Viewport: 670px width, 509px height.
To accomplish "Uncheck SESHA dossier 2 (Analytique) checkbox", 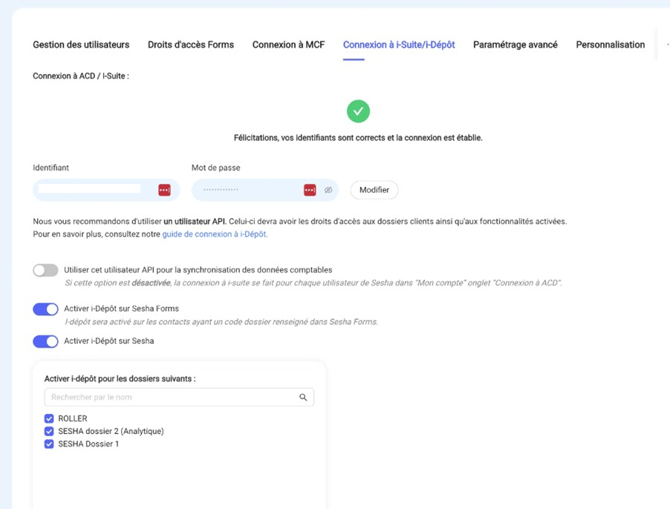I will [49, 431].
